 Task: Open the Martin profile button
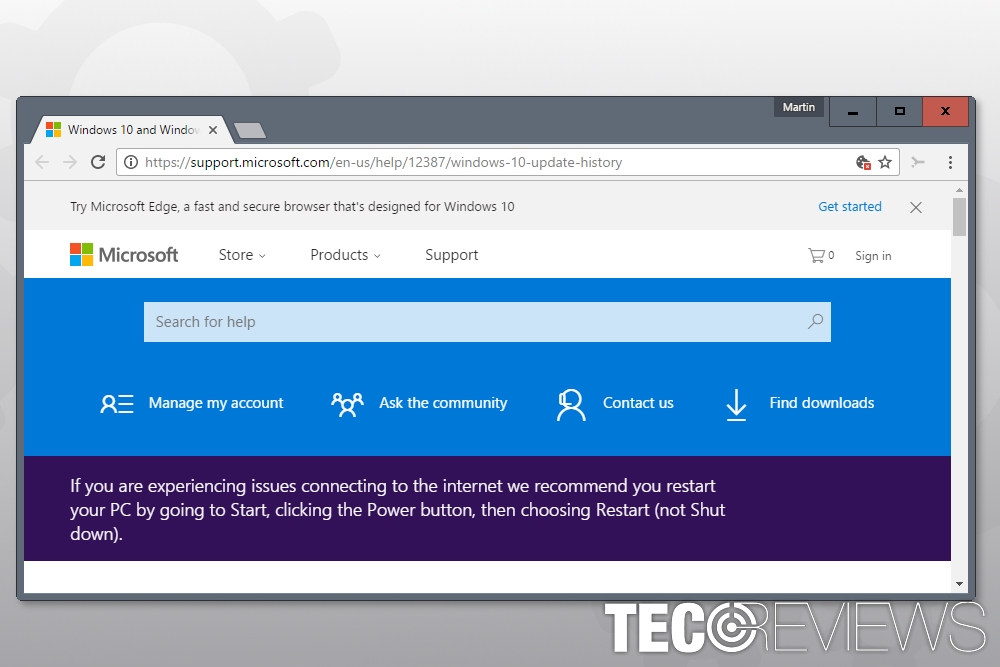(x=798, y=107)
